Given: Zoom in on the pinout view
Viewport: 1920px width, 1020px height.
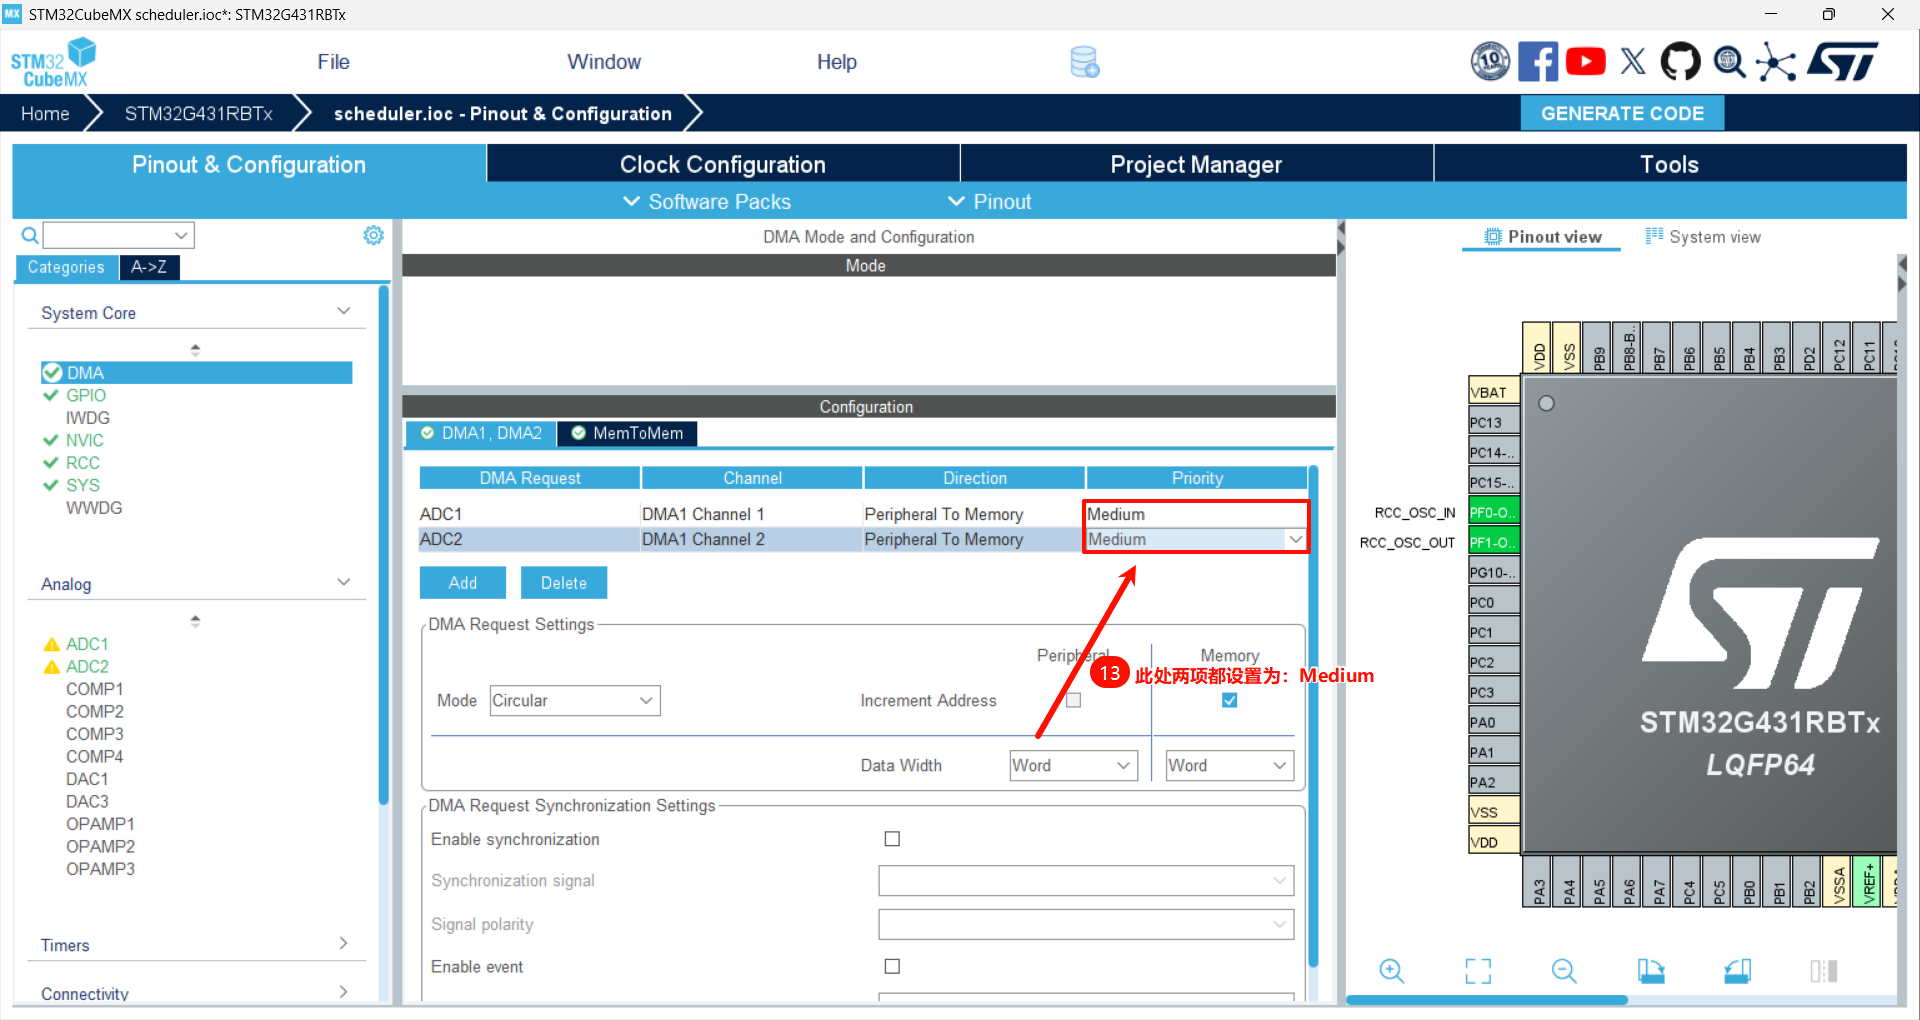Looking at the screenshot, I should click(x=1391, y=970).
